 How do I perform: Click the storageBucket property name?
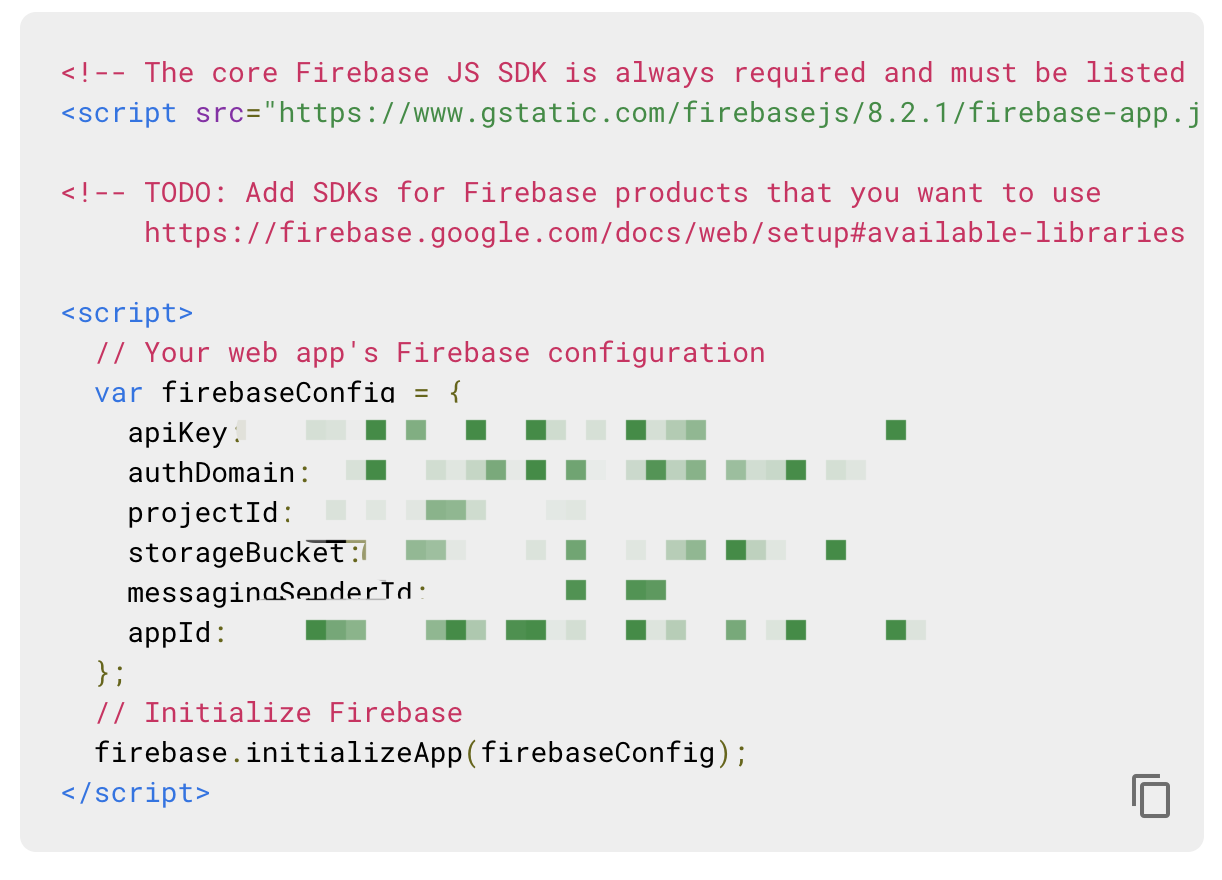(236, 553)
